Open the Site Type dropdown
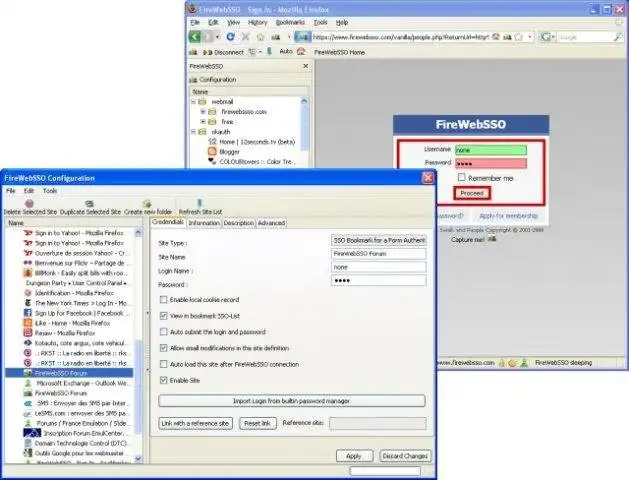 [x=379, y=240]
